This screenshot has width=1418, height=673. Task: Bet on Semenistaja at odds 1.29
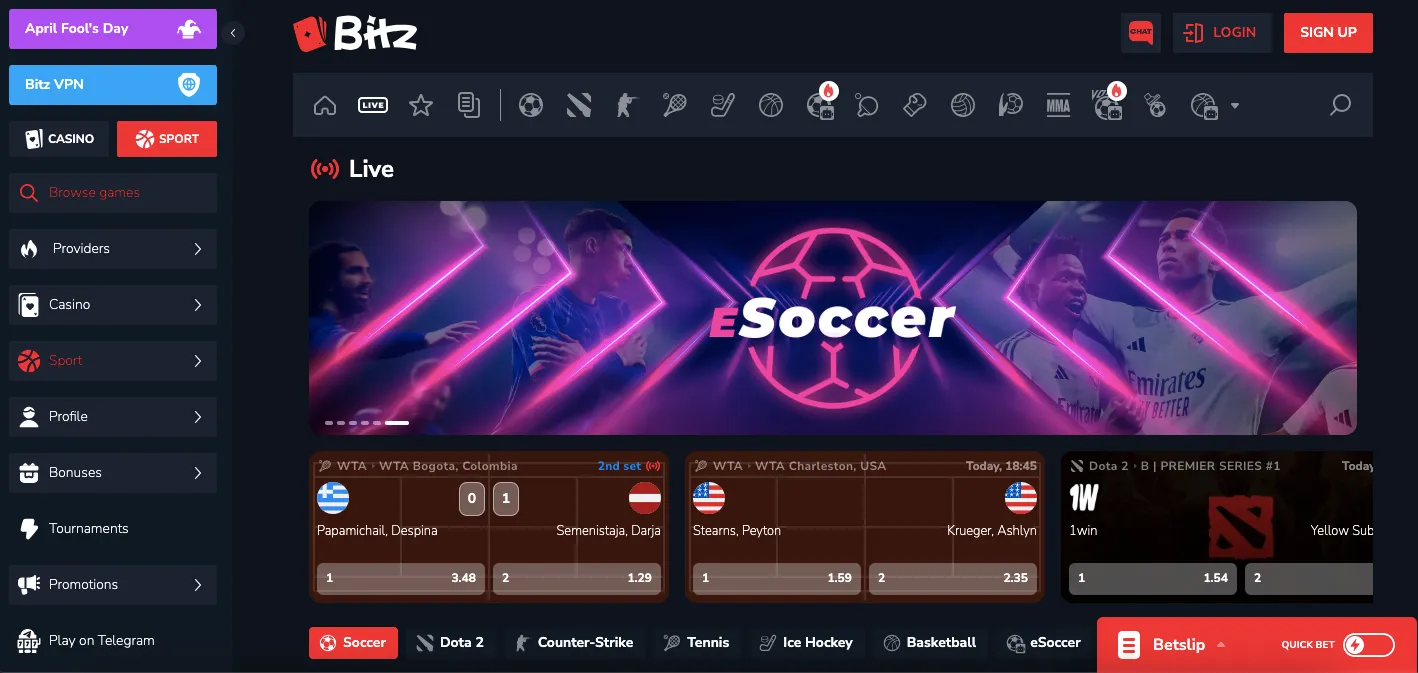click(x=577, y=578)
